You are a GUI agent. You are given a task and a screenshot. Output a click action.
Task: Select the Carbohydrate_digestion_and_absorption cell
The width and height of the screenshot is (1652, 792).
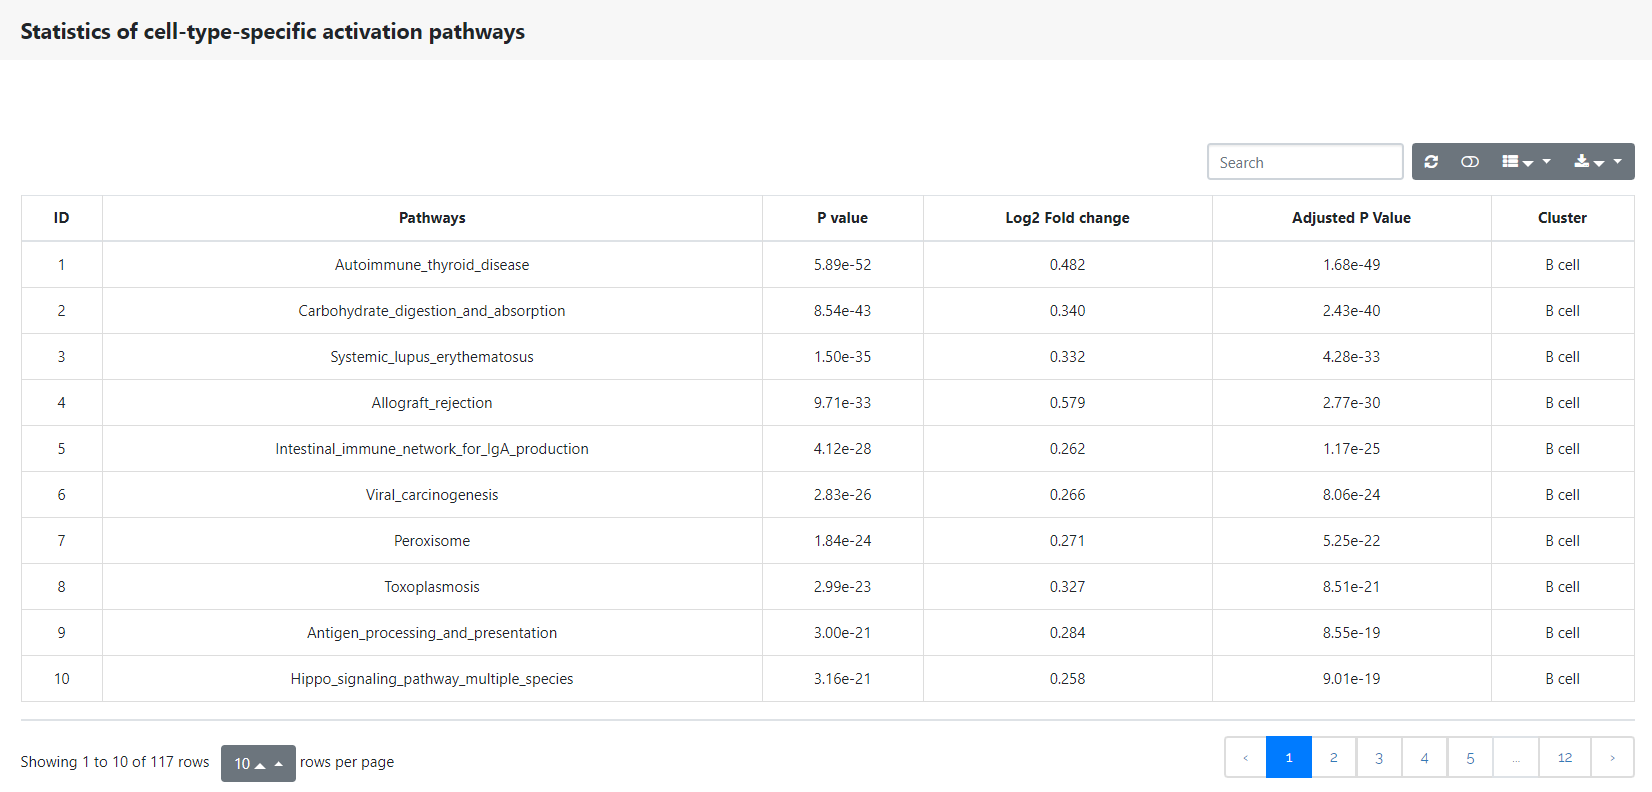point(432,311)
